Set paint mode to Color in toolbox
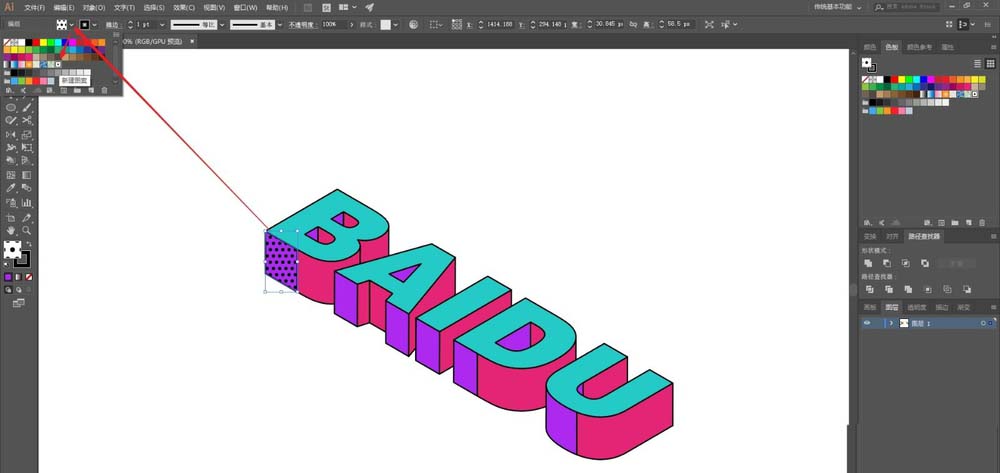1000x473 pixels. [8, 277]
